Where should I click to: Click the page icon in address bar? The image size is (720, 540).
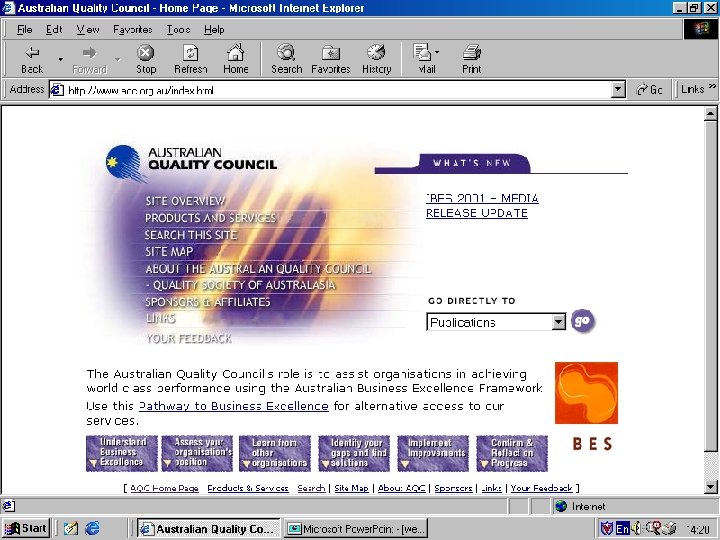click(x=56, y=90)
